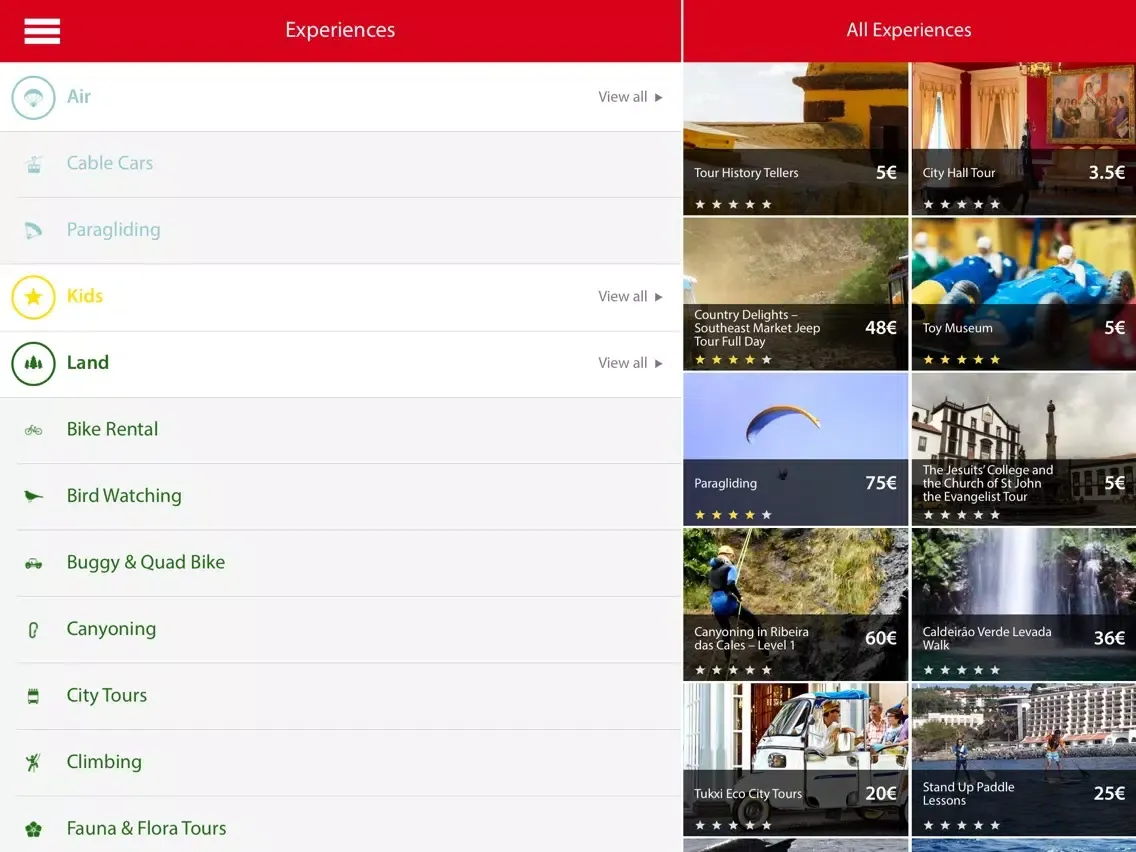Viewport: 1136px width, 852px height.
Task: Expand View all for Air
Action: tap(630, 97)
